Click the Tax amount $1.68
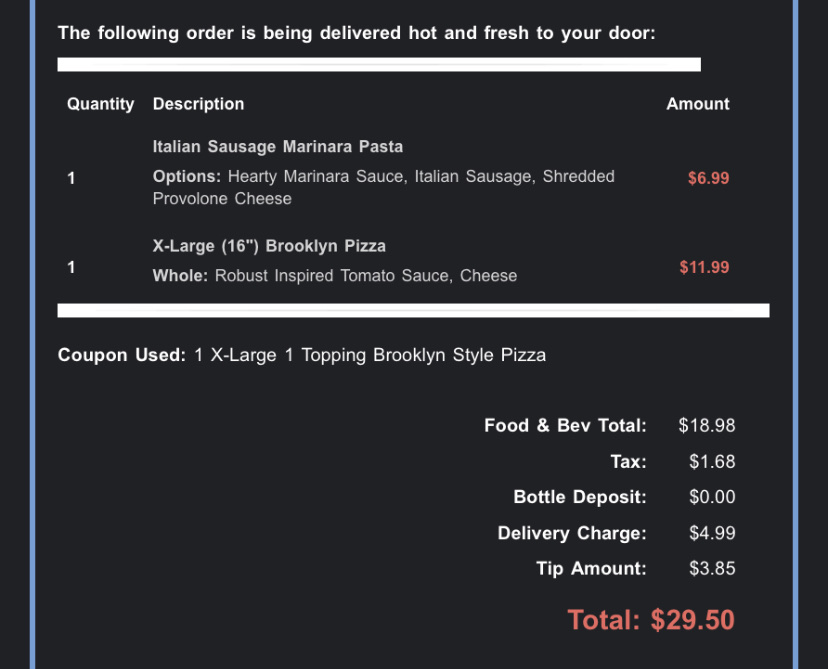The height and width of the screenshot is (669, 828). pyautogui.click(x=711, y=462)
